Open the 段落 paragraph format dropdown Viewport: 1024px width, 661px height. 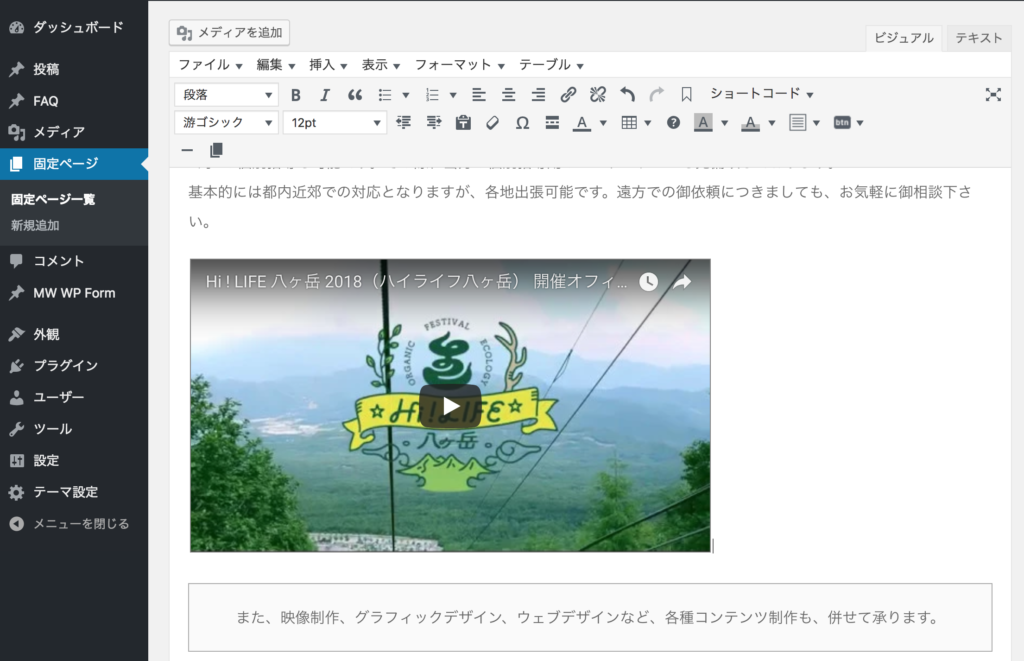226,95
